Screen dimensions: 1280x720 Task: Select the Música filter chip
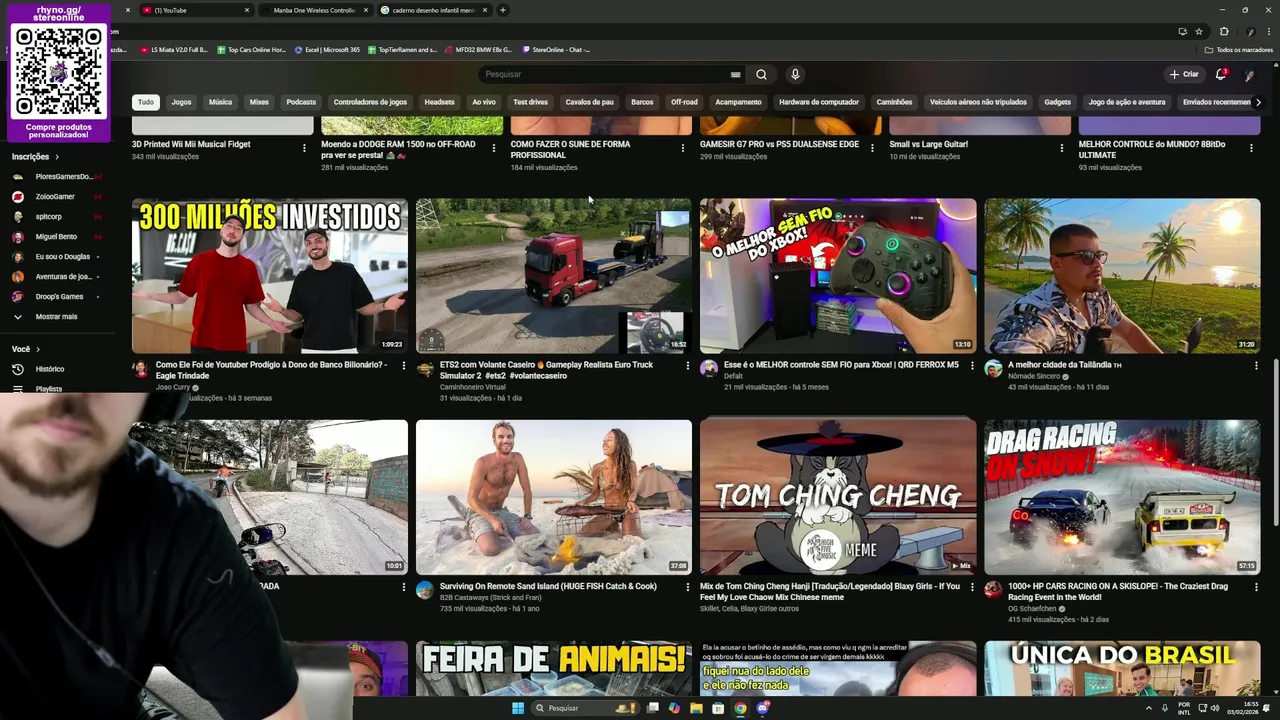[x=220, y=102]
